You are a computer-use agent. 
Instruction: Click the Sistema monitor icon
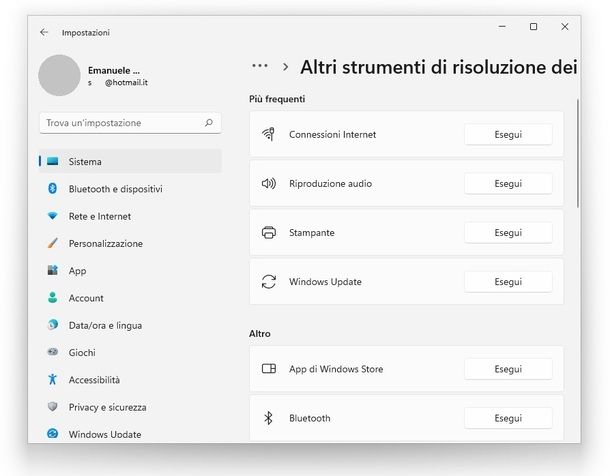pyautogui.click(x=53, y=161)
